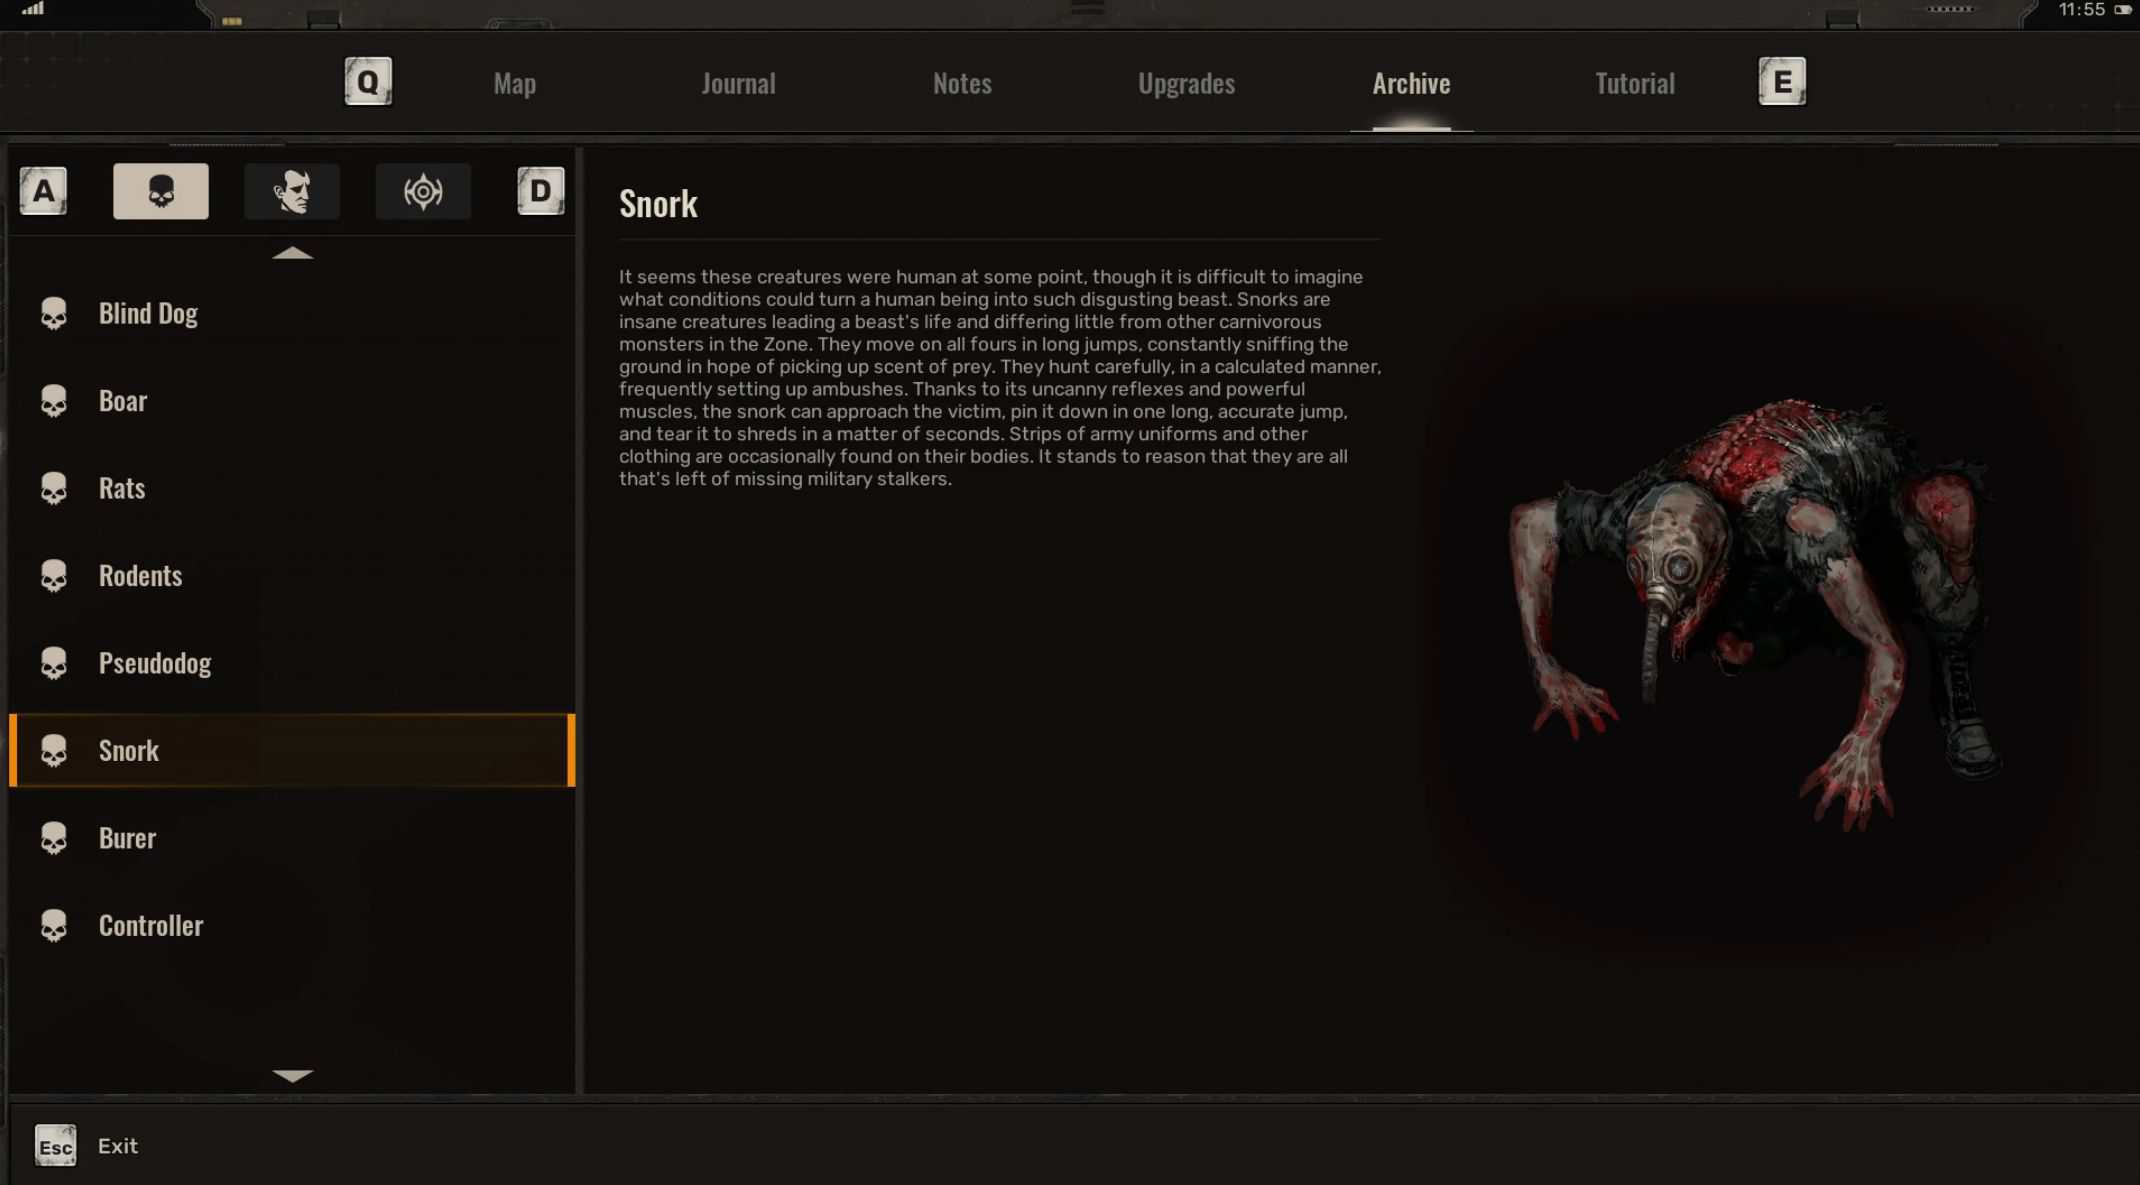Open the anomalies target category icon

point(423,191)
